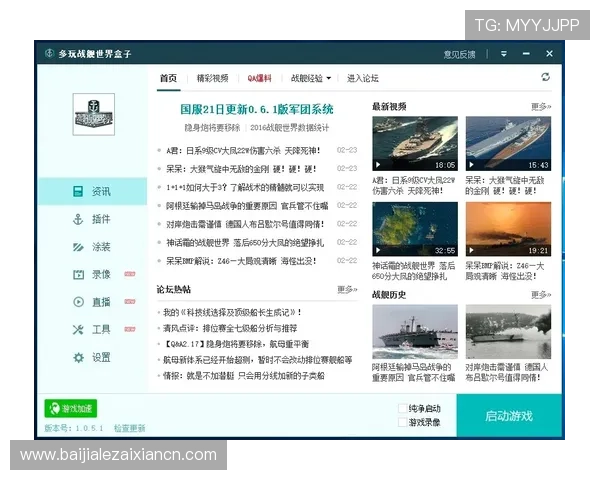Open the 工具 tools wrench icon
Viewport: 600px width, 480px height.
[78, 330]
